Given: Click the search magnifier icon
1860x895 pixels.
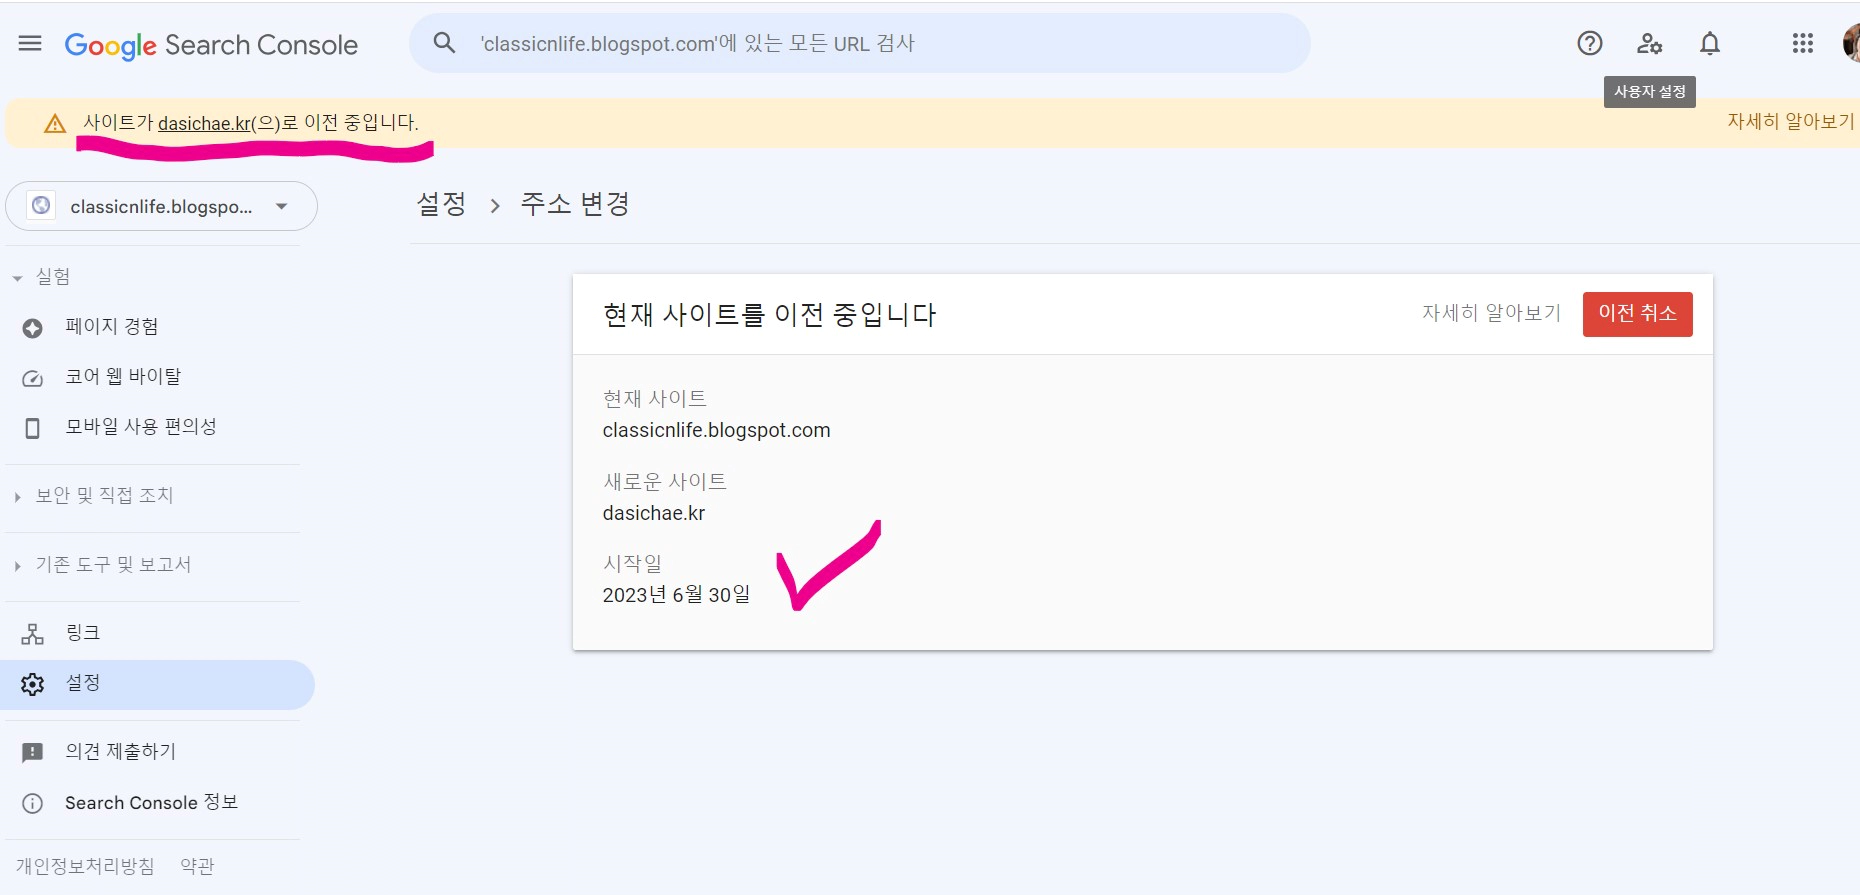Looking at the screenshot, I should tap(444, 43).
